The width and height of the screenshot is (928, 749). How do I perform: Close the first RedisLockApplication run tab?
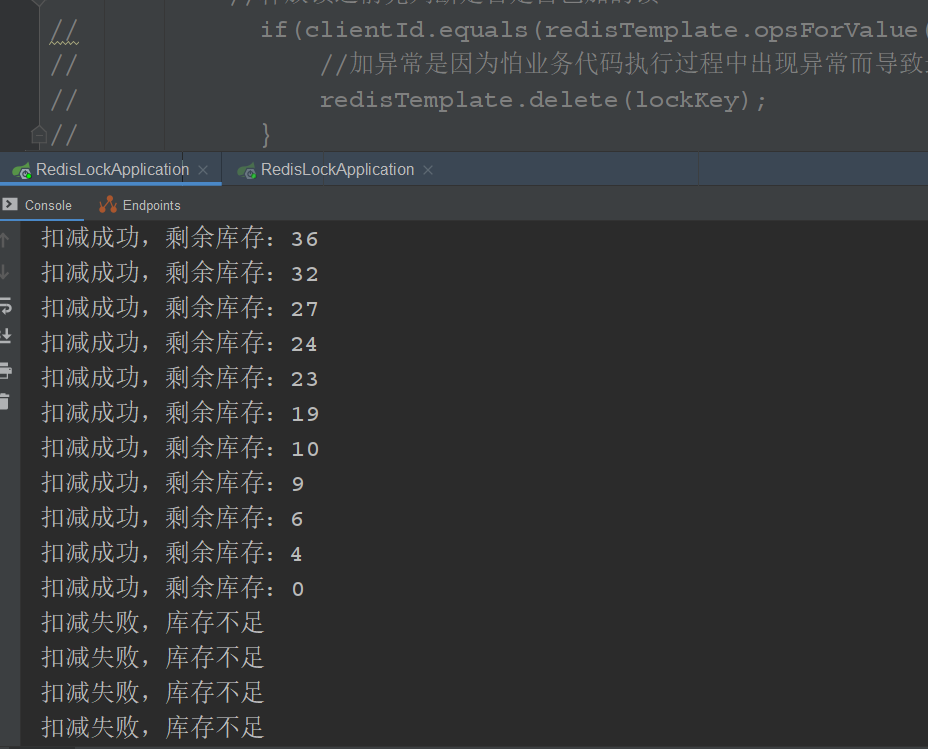tap(203, 170)
